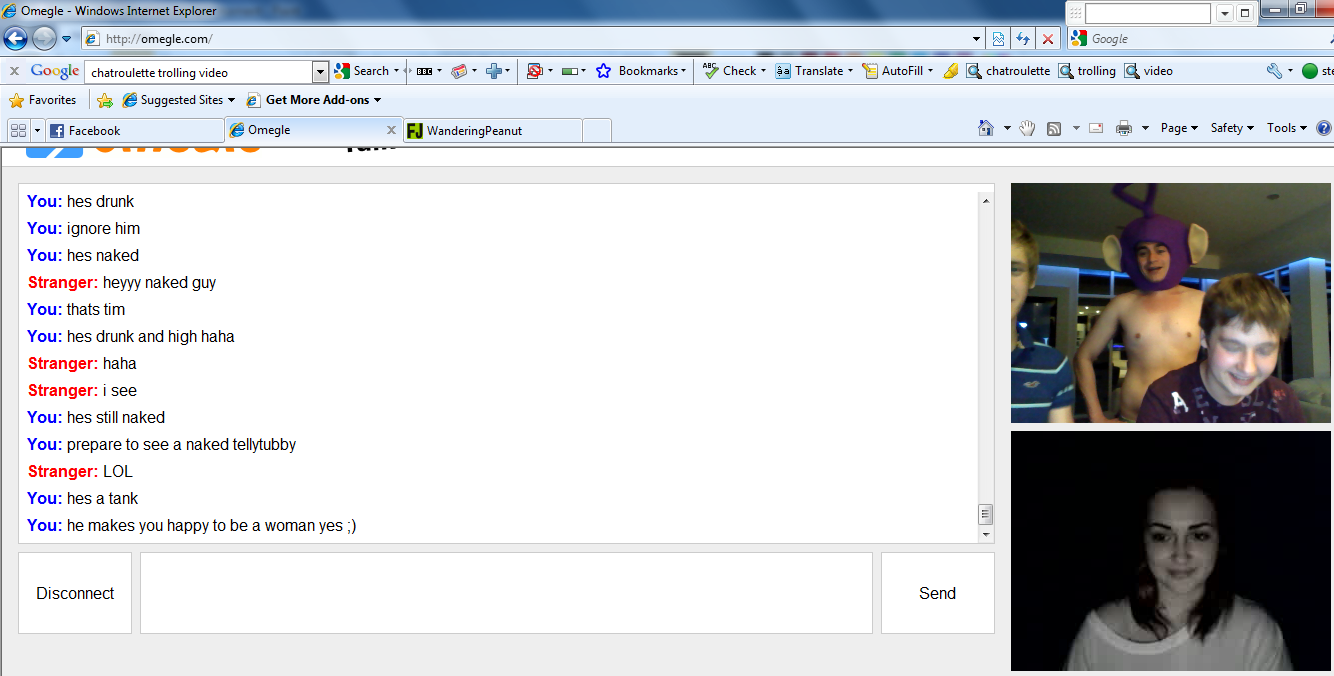This screenshot has height=676, width=1334.
Task: Open the Google Toolbar Bookmarks menu
Action: click(641, 71)
